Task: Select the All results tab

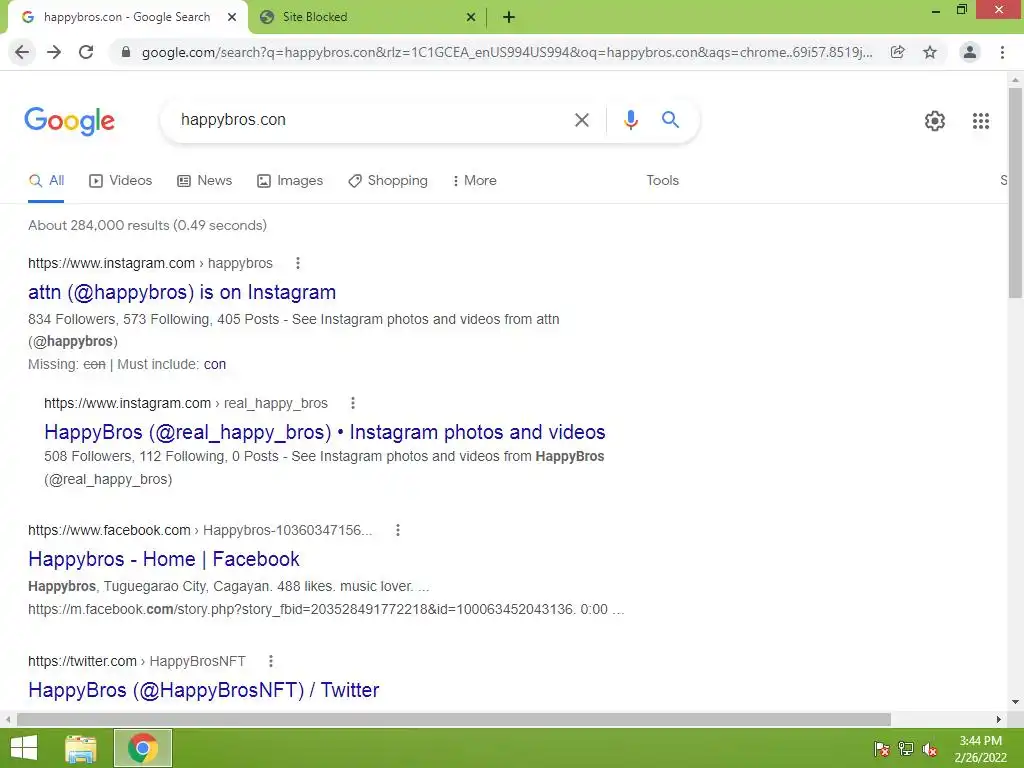Action: [x=46, y=181]
